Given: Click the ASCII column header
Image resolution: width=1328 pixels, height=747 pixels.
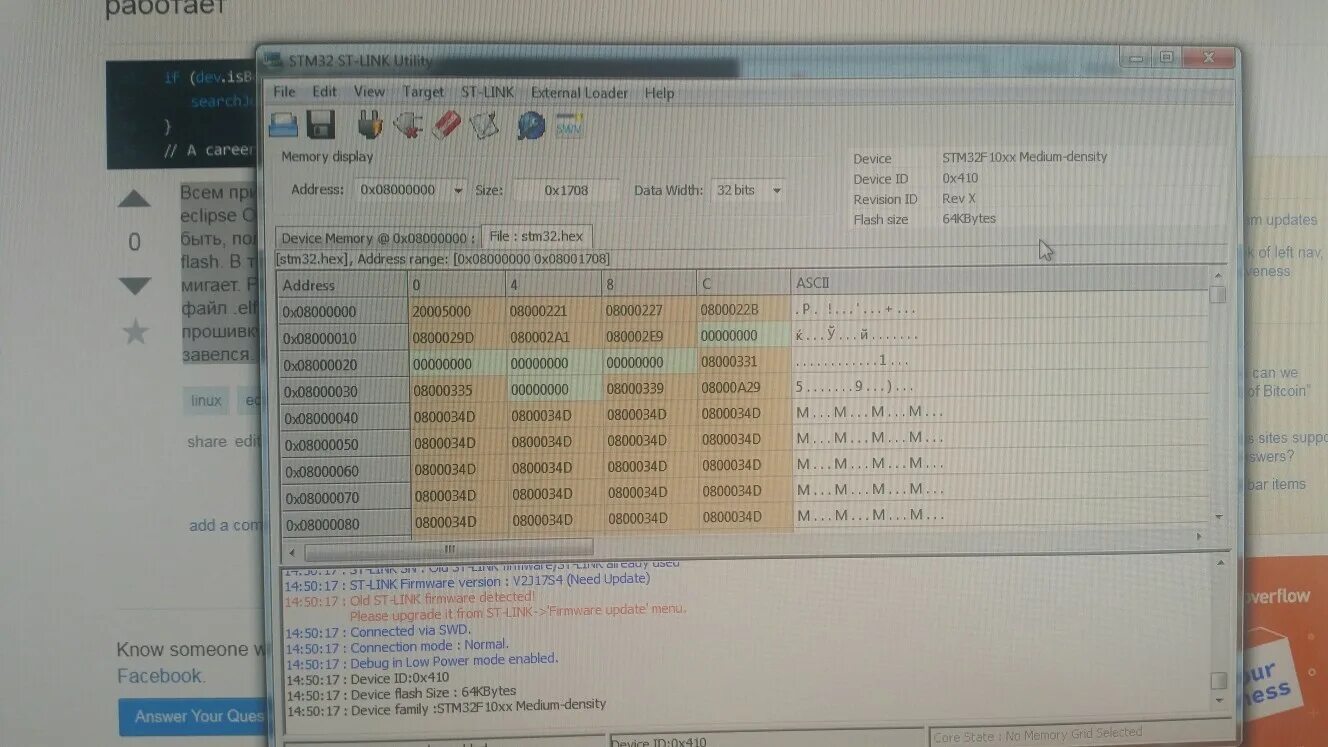Looking at the screenshot, I should pos(1000,284).
